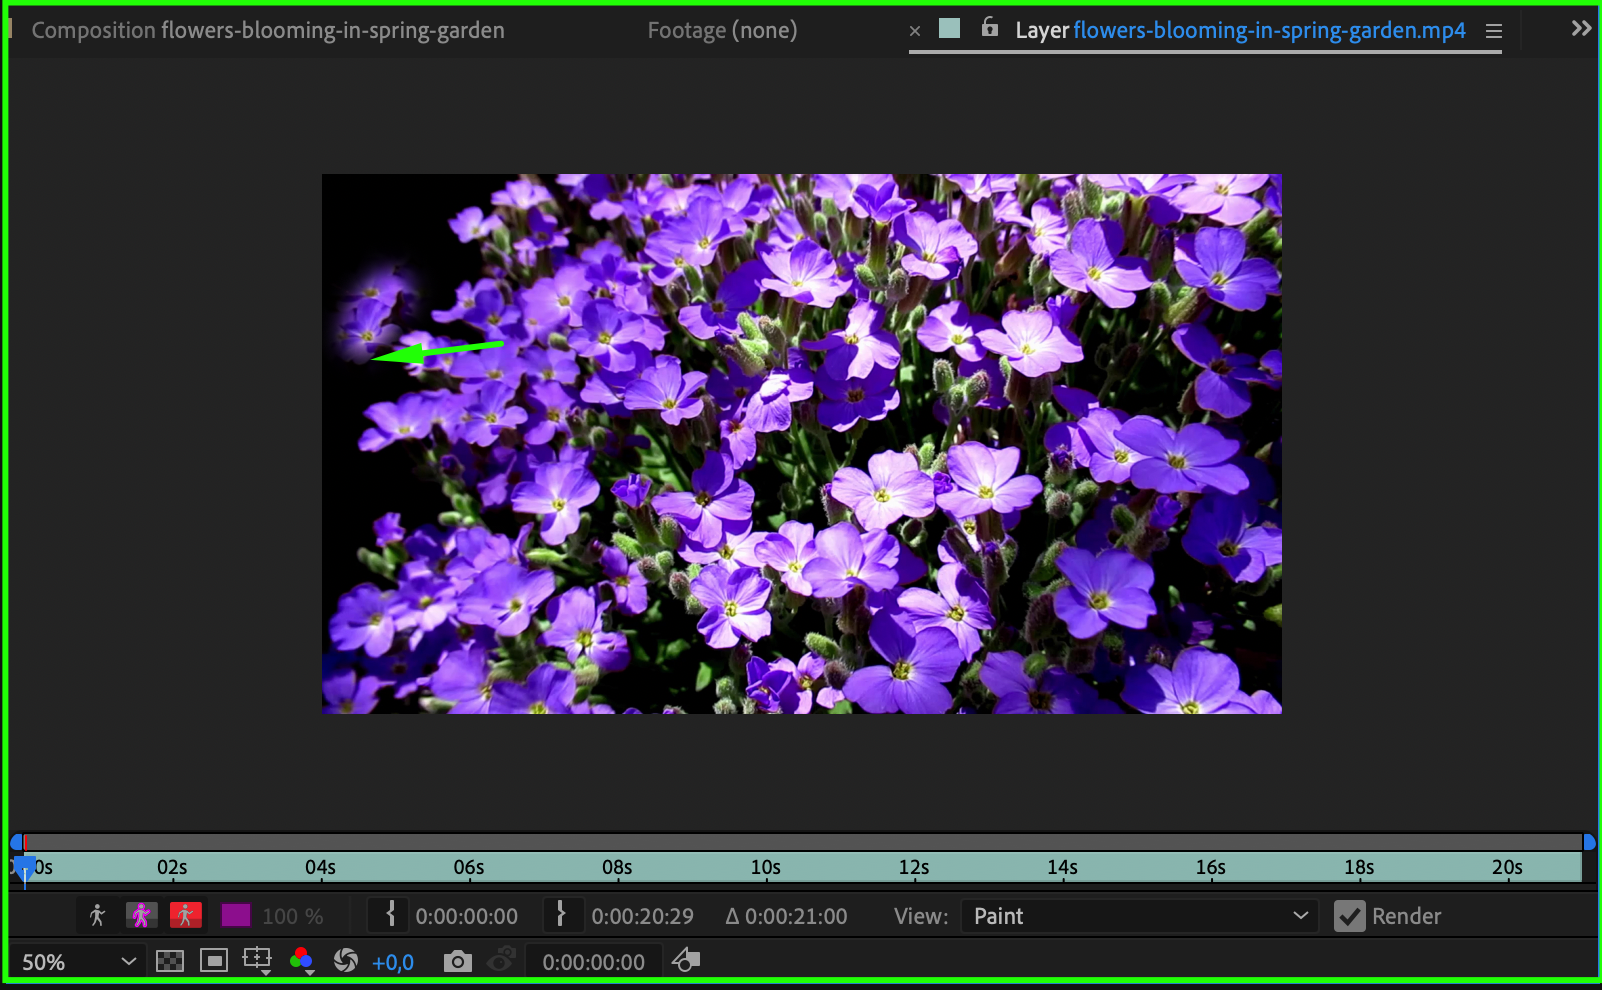1602x990 pixels.
Task: Take a snapshot with the camera icon
Action: [457, 962]
